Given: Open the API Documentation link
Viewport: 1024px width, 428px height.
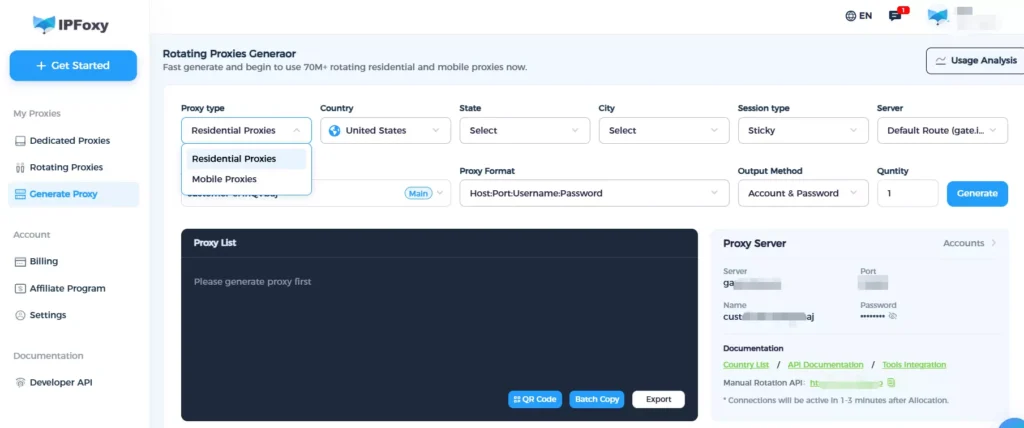Looking at the screenshot, I should [x=826, y=365].
